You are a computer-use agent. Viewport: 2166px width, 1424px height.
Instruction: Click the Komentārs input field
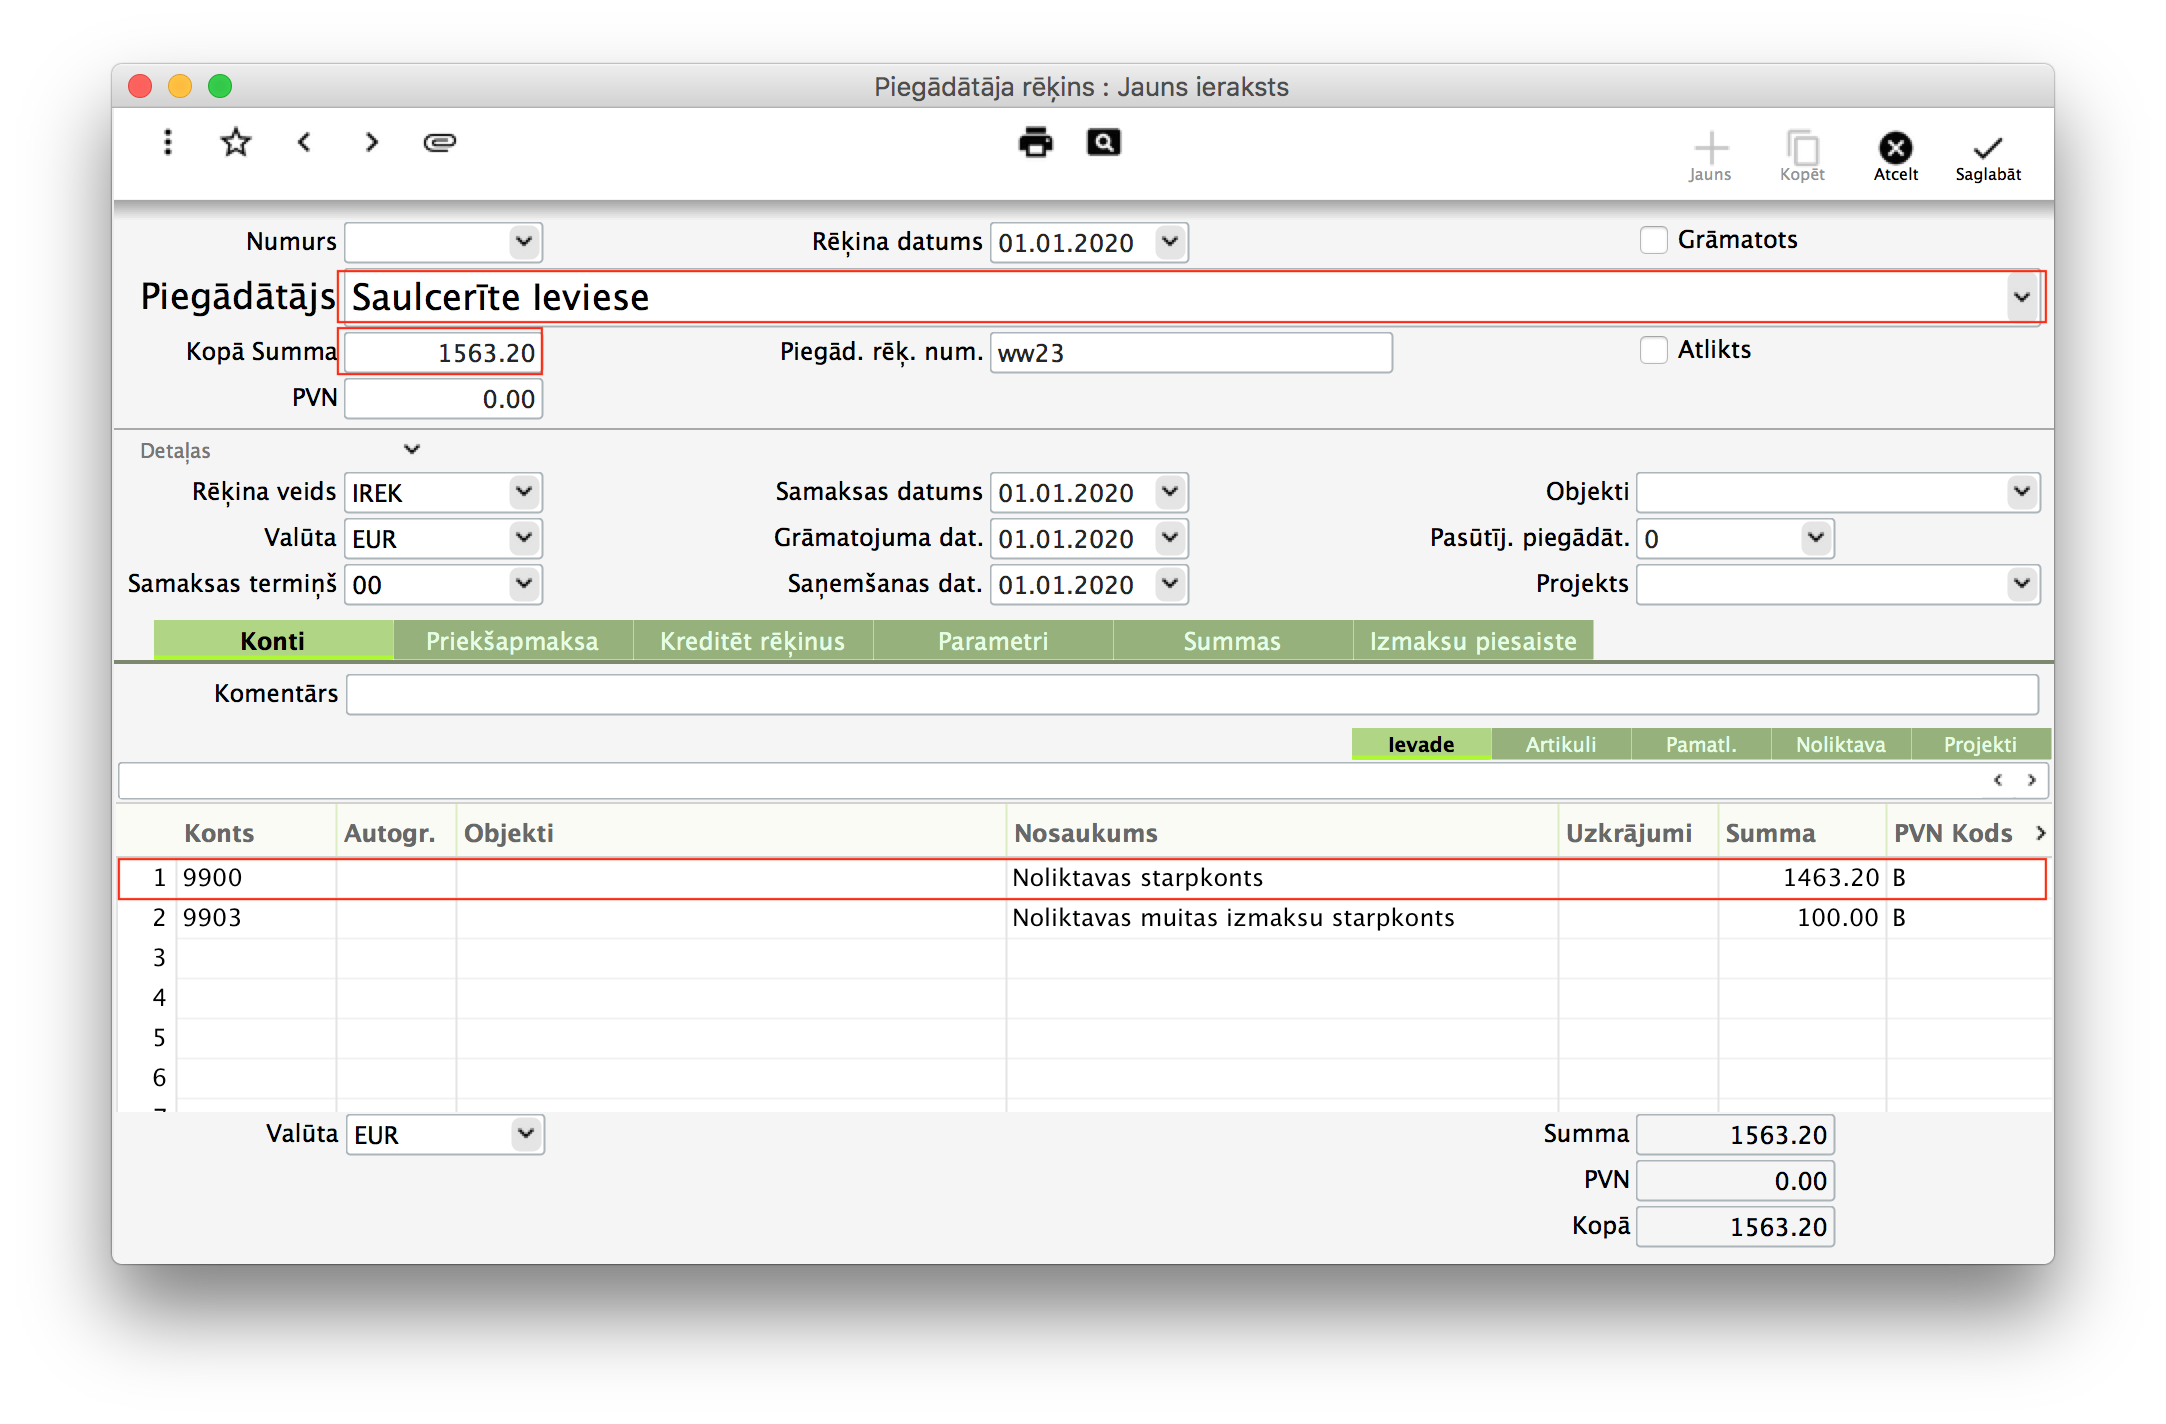tap(1192, 694)
